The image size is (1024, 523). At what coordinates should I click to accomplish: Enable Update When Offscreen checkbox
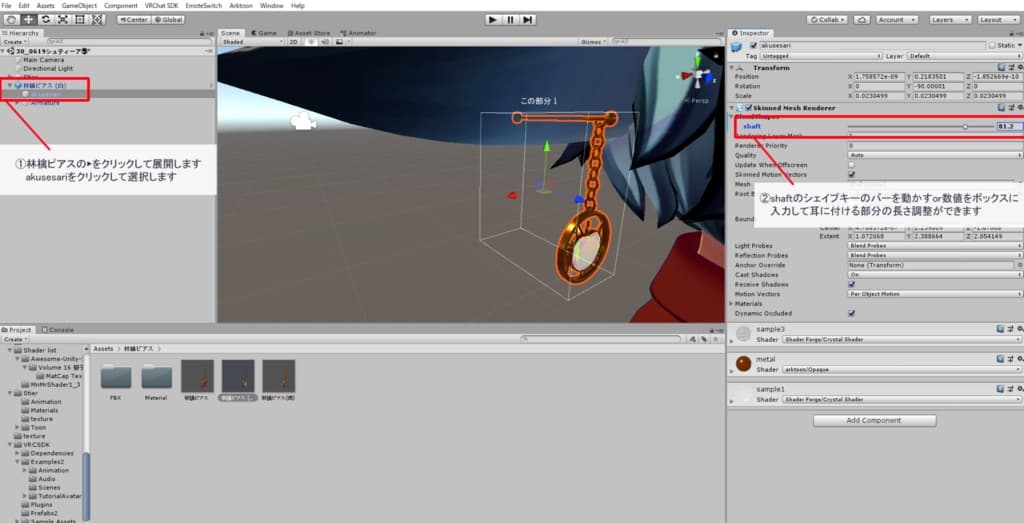click(851, 165)
